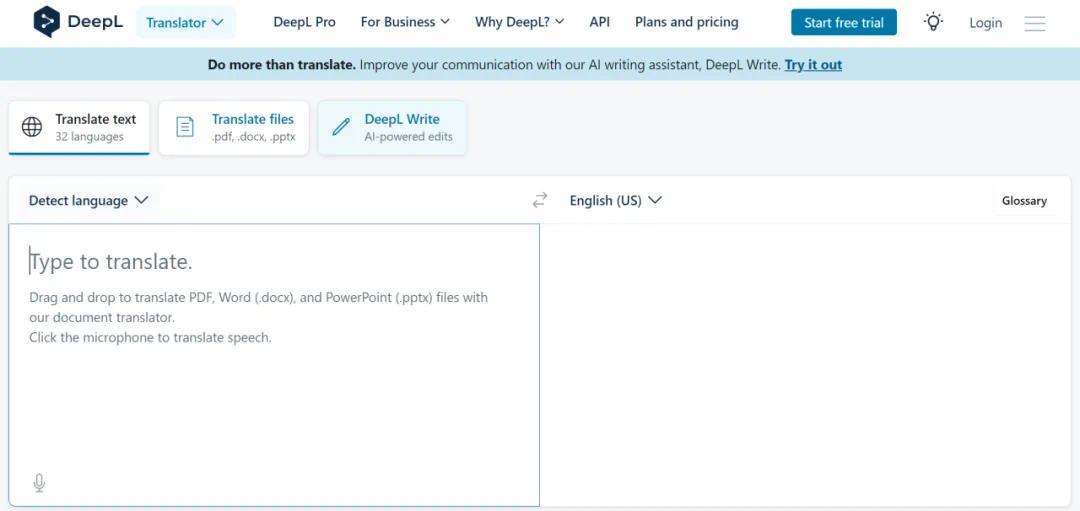Expand the For Business menu
Screen dimensions: 1080x511
coord(405,22)
